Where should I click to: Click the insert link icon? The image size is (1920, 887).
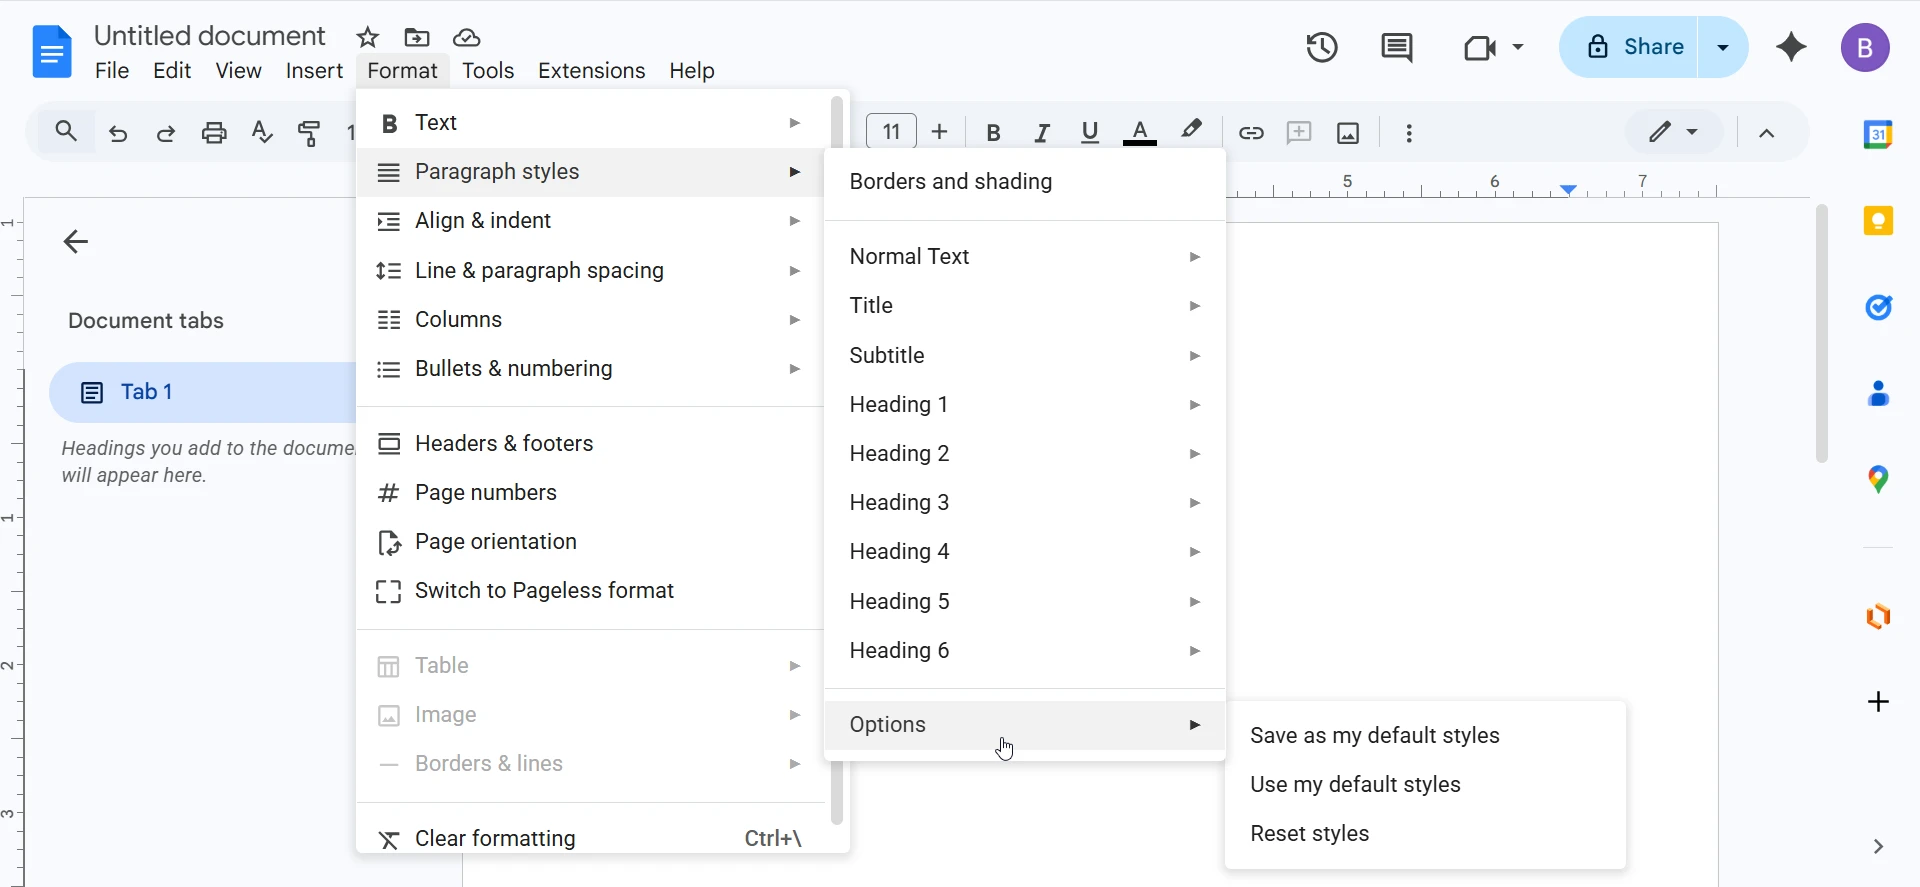pos(1251,133)
